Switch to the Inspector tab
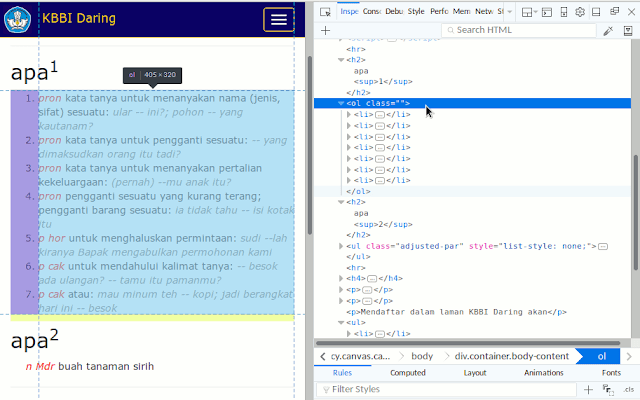Image resolution: width=640 pixels, height=400 pixels. (349, 11)
